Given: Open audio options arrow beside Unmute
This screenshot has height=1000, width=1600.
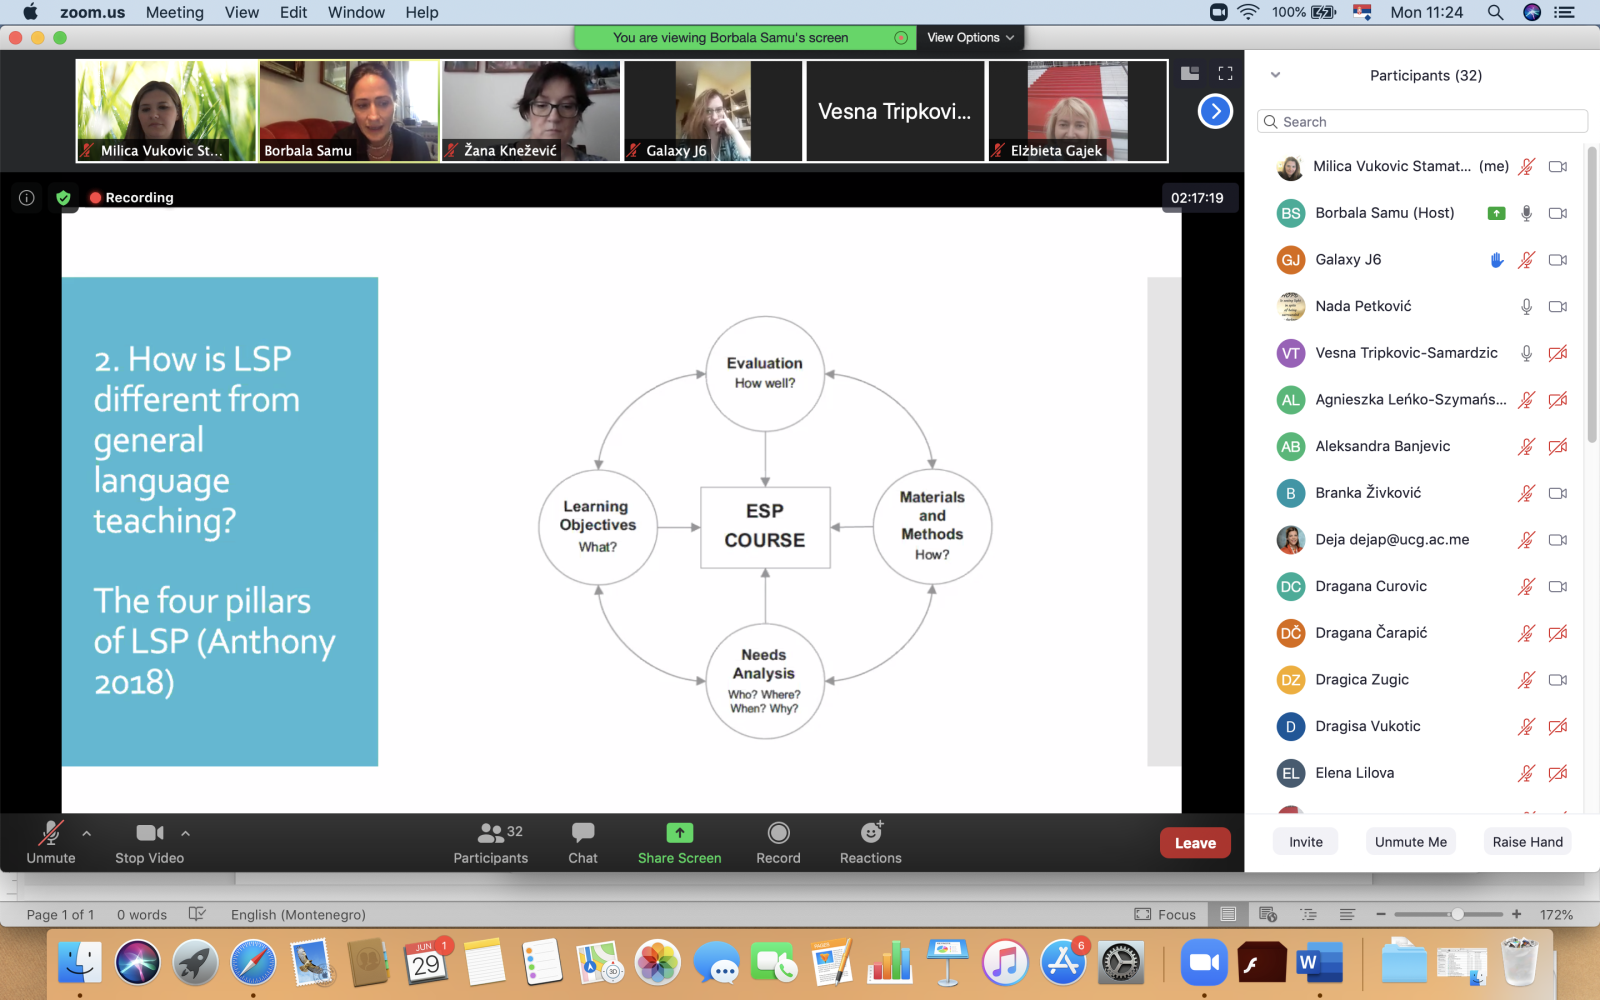Looking at the screenshot, I should 87,833.
